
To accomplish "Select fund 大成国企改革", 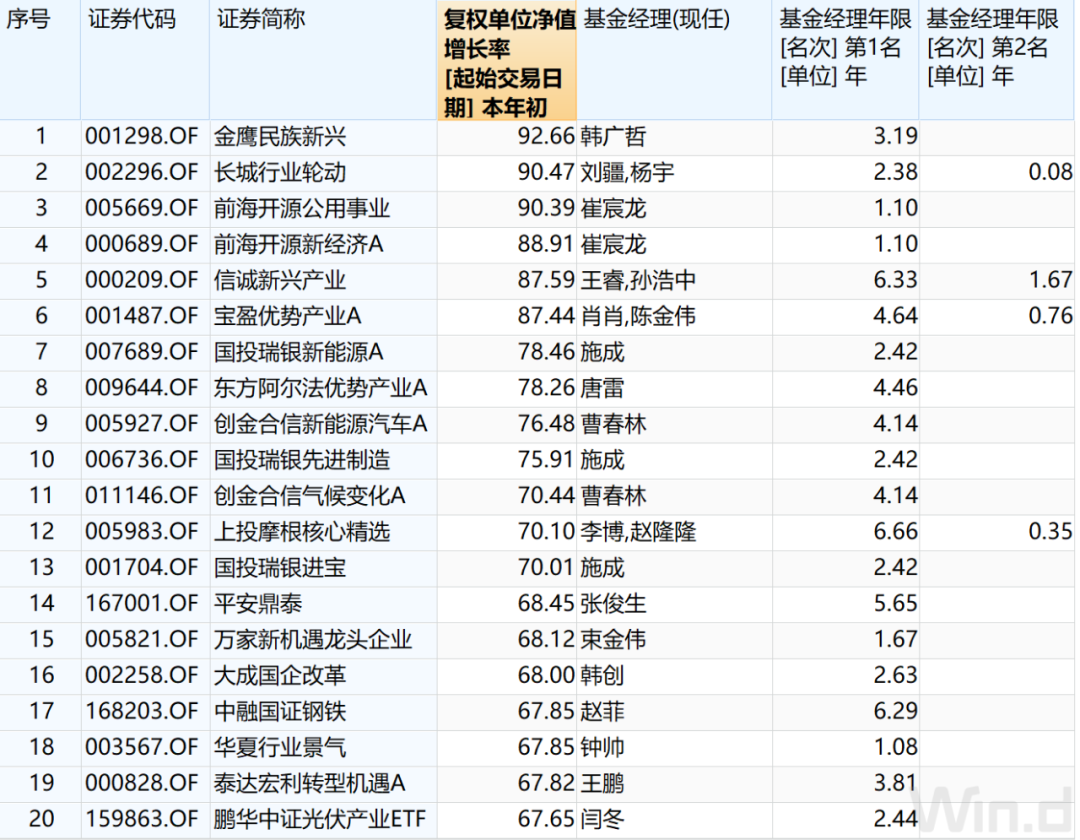I will [x=280, y=675].
